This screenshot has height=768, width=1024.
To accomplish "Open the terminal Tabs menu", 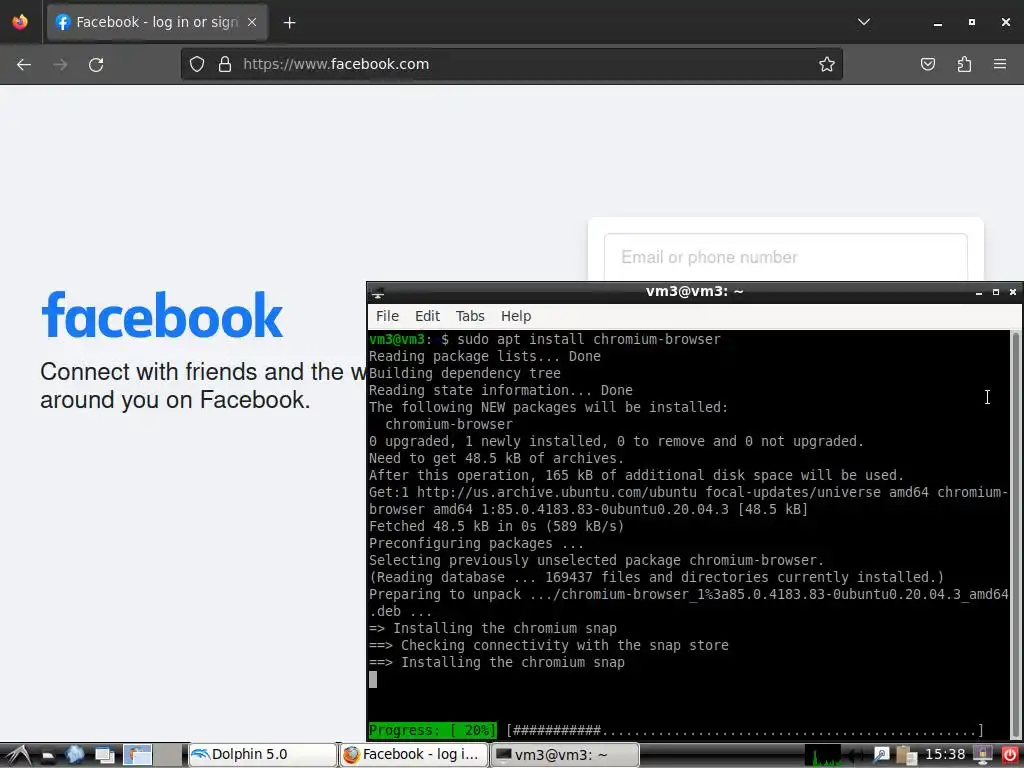I will [x=470, y=316].
